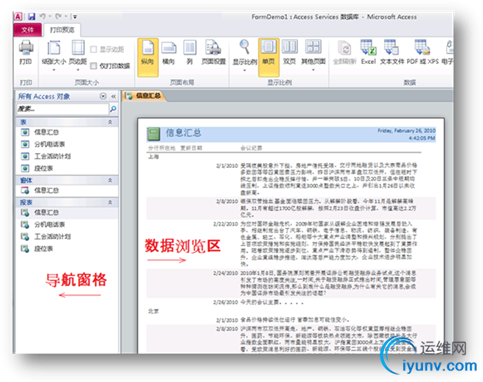The image size is (483, 382).
Task: Click the 4:42:05 PM time text
Action: (x=422, y=138)
